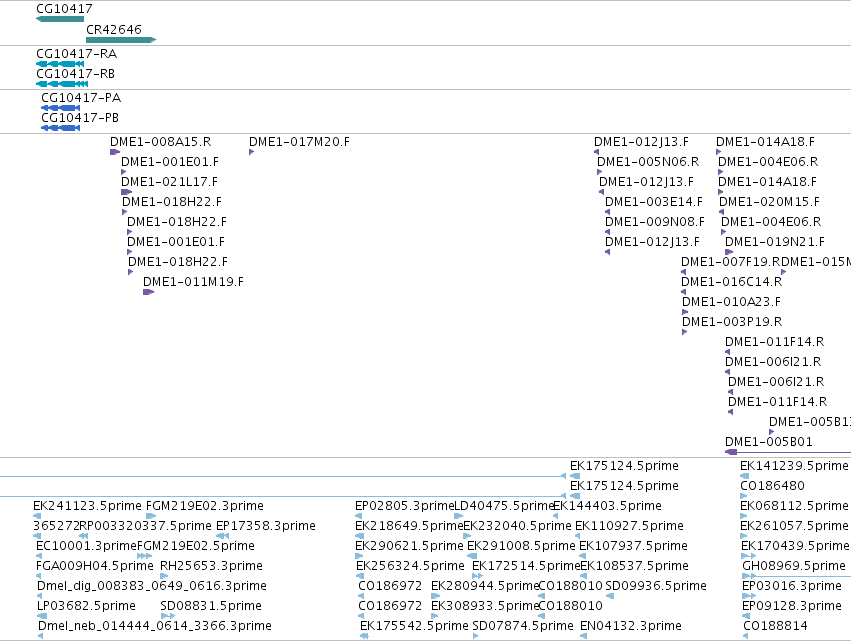Select the EP09128.3prime label
The width and height of the screenshot is (851, 641).
pos(791,606)
